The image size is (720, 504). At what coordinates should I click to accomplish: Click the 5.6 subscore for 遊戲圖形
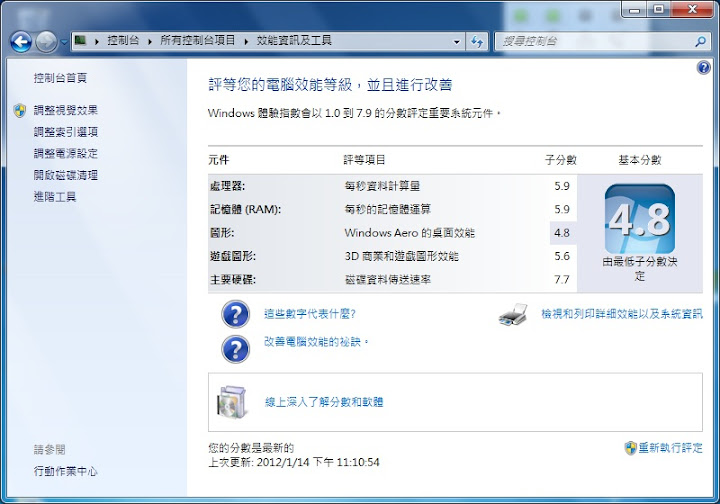[x=562, y=256]
